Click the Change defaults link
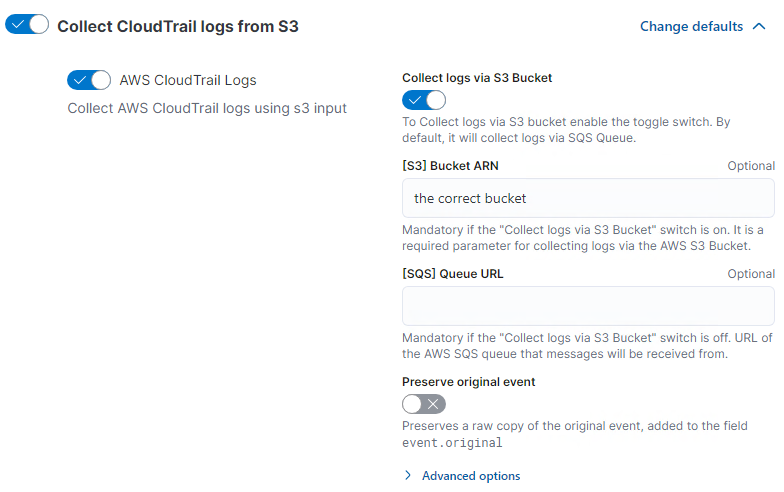Screen dimensions: 784x492 point(691,26)
